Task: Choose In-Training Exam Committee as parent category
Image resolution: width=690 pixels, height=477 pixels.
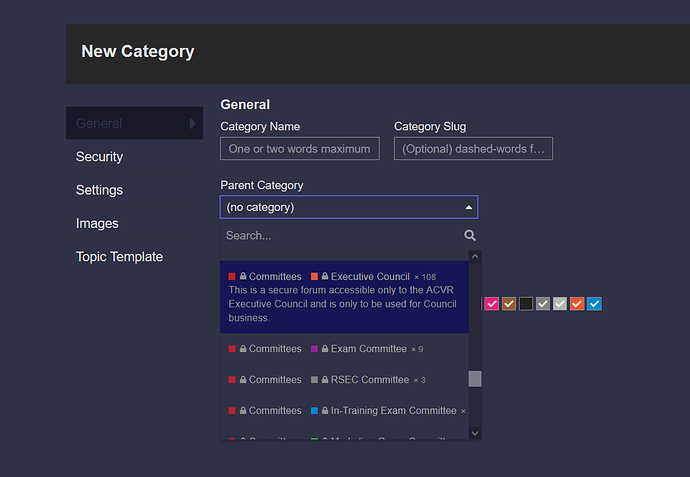Action: pos(344,410)
